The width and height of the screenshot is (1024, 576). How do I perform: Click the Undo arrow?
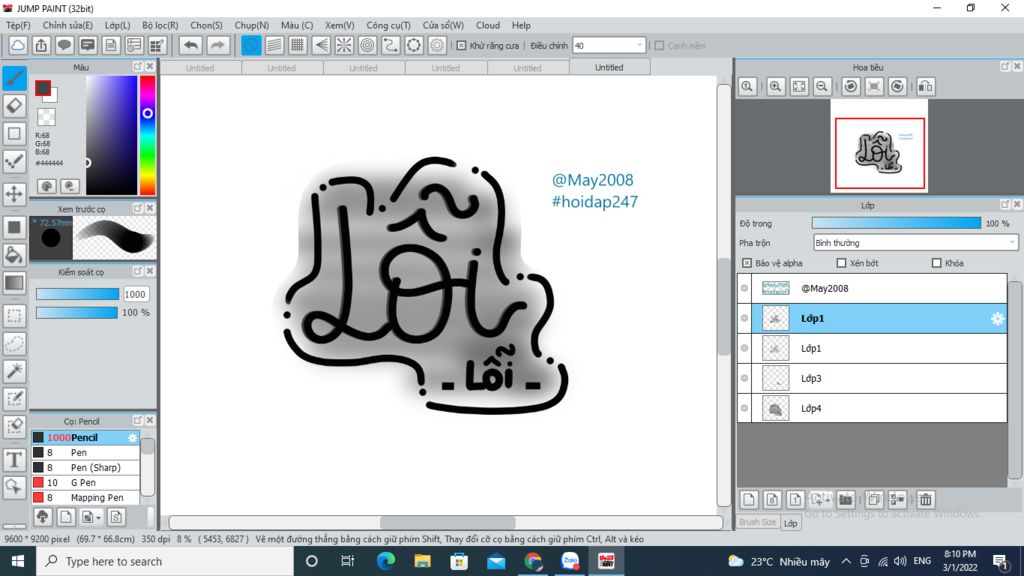pyautogui.click(x=191, y=45)
